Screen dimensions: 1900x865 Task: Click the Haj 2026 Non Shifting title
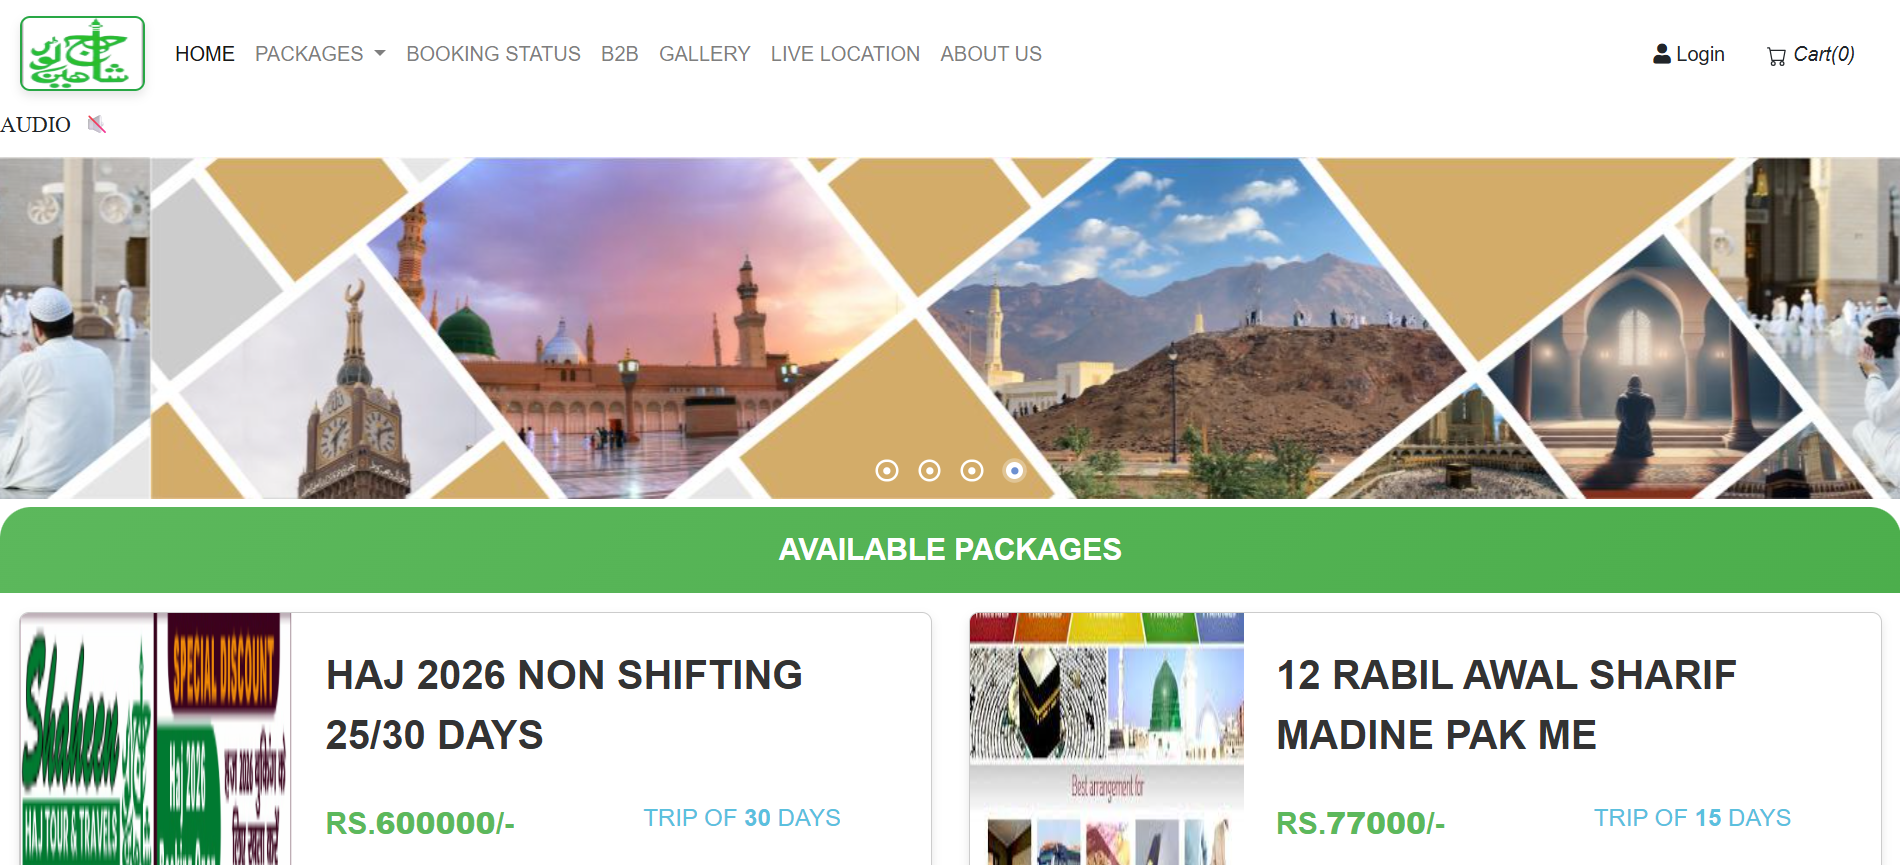click(x=564, y=705)
